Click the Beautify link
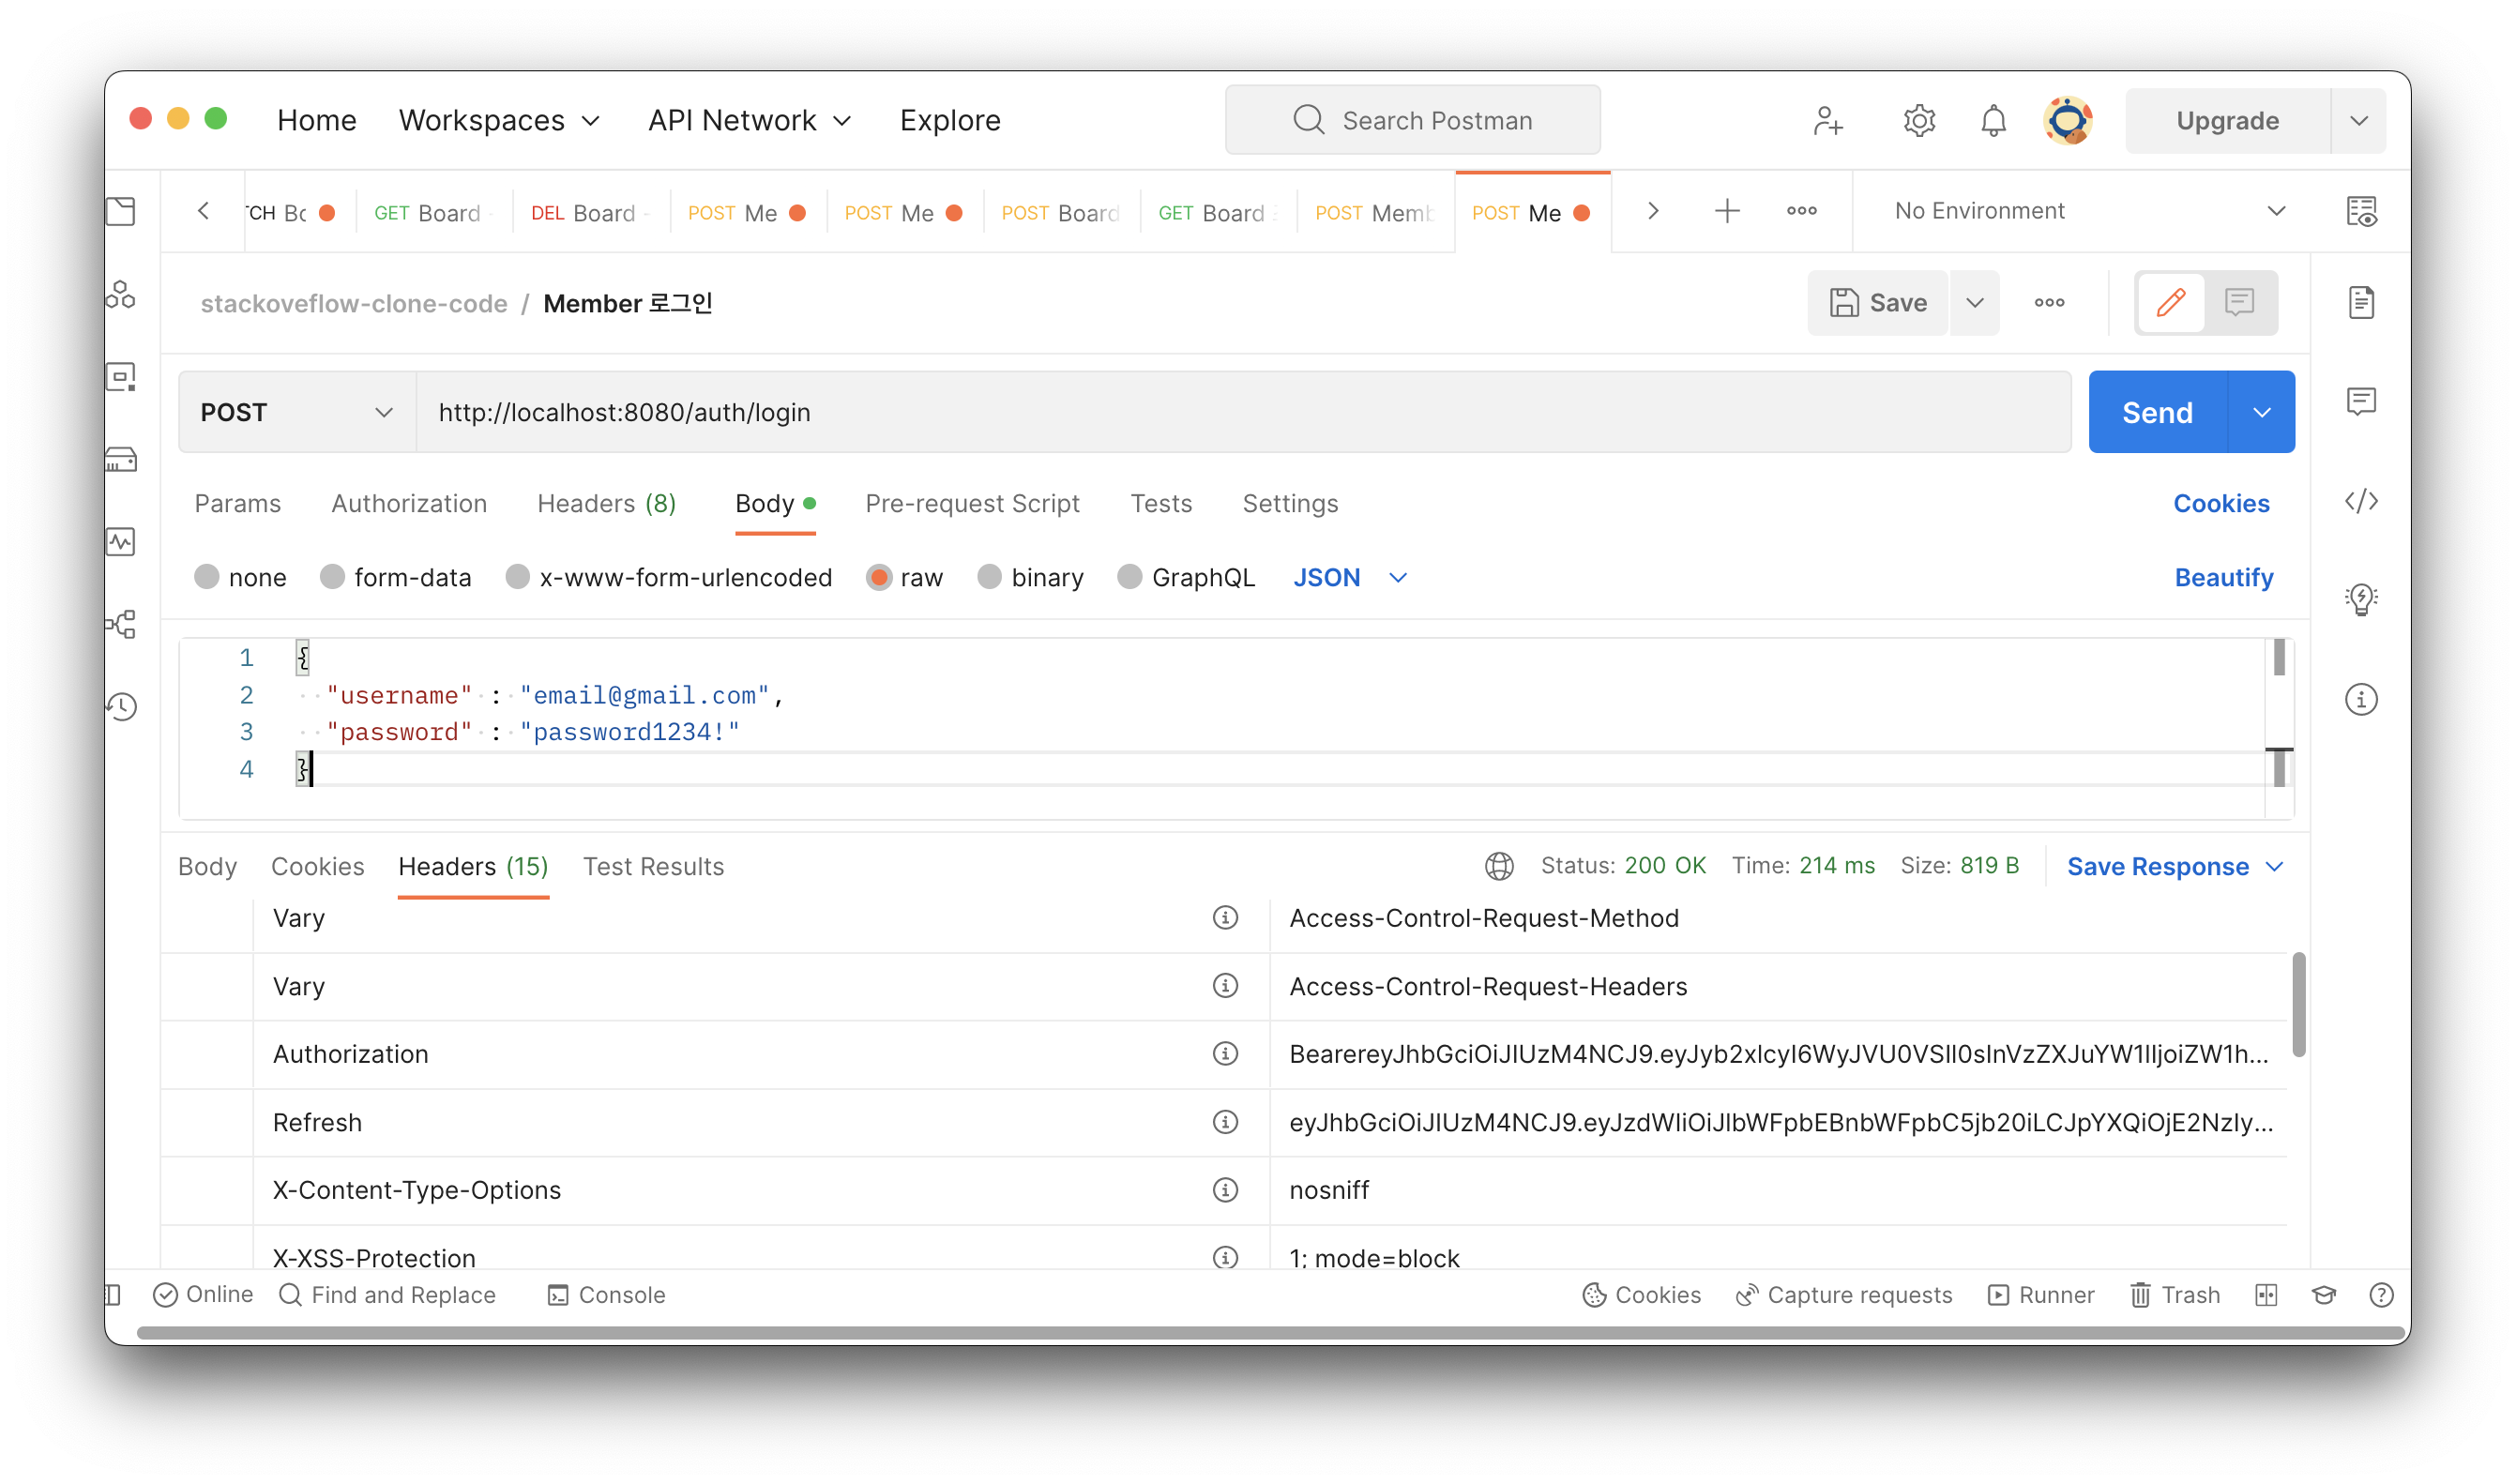The height and width of the screenshot is (1484, 2516). [2223, 577]
